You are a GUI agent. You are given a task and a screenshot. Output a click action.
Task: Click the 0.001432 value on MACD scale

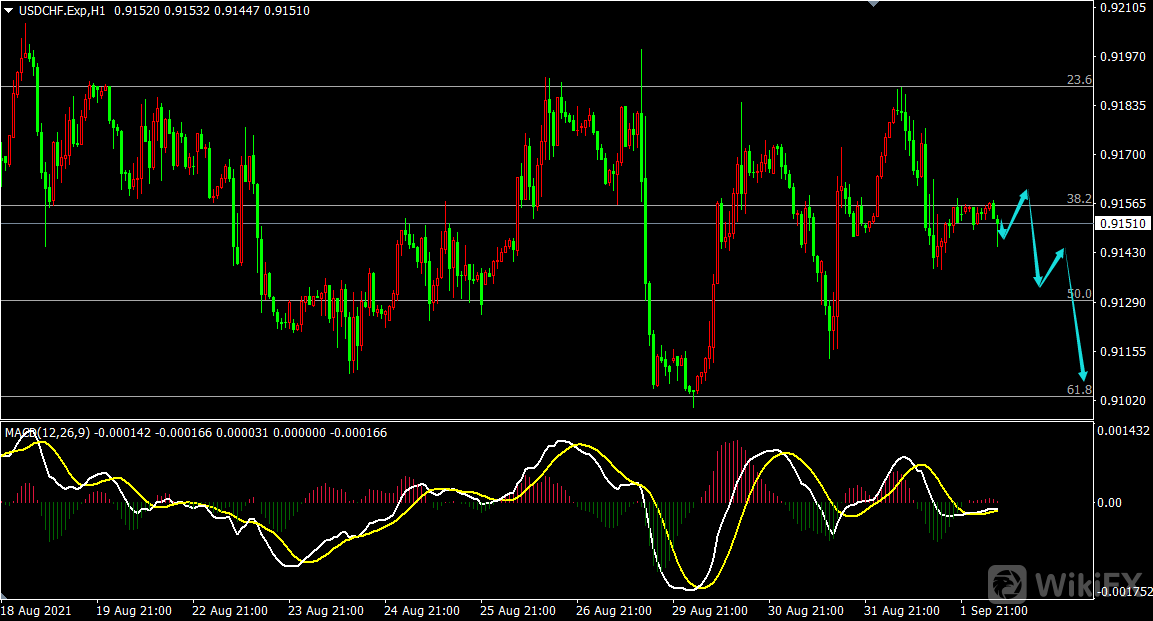coord(1123,432)
